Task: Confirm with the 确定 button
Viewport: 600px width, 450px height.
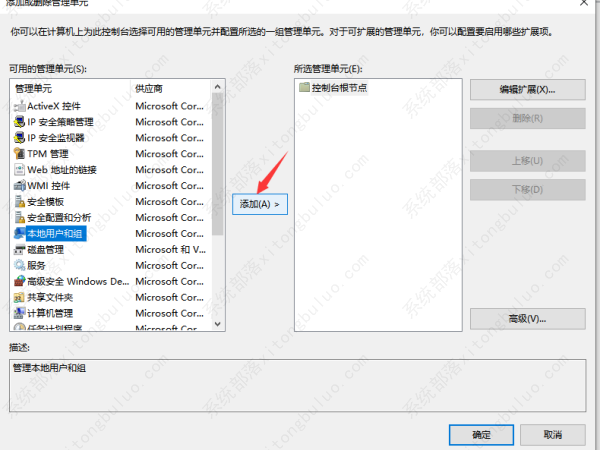Action: (481, 435)
